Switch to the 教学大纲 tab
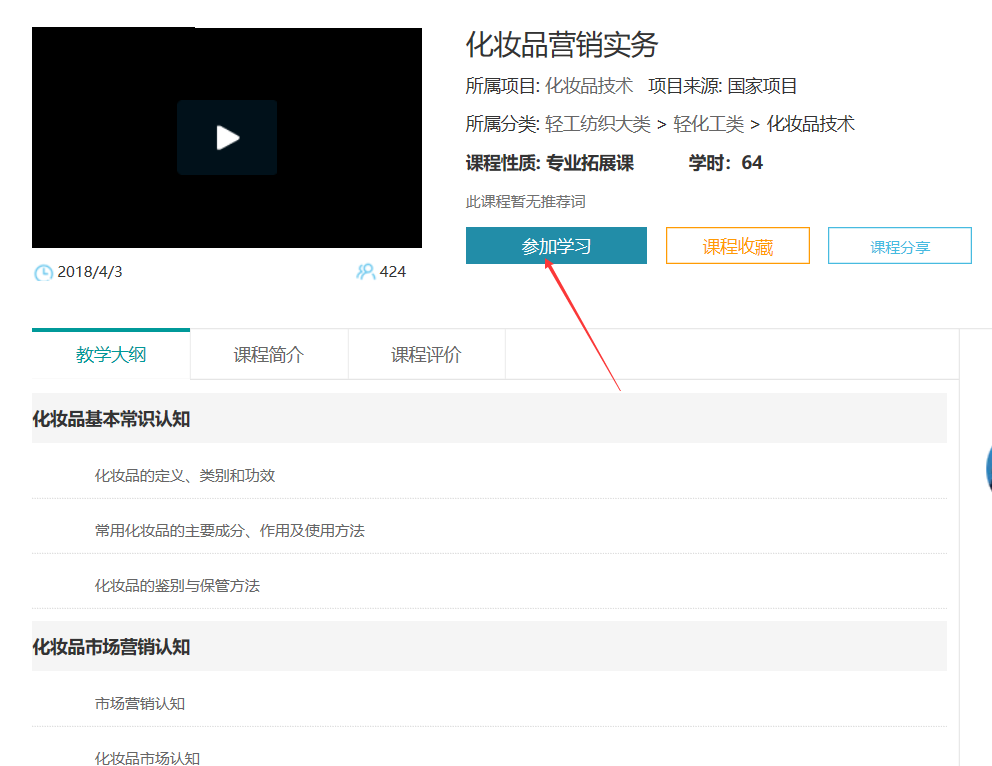This screenshot has height=766, width=992. point(111,355)
